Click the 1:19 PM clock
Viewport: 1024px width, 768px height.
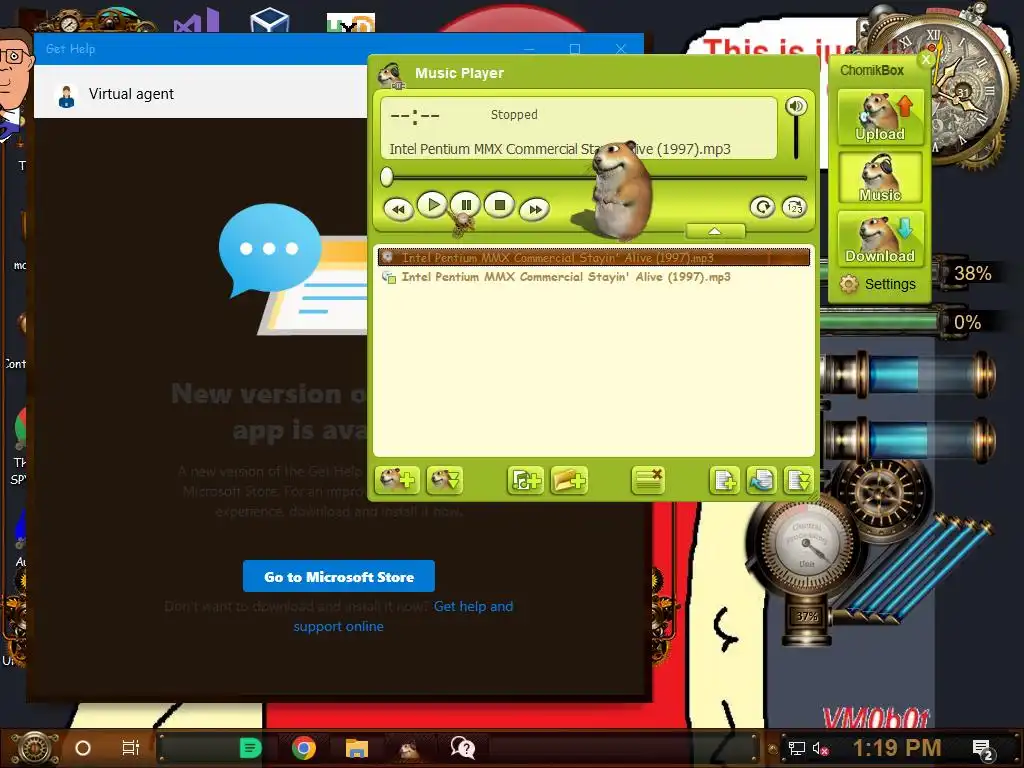click(897, 748)
